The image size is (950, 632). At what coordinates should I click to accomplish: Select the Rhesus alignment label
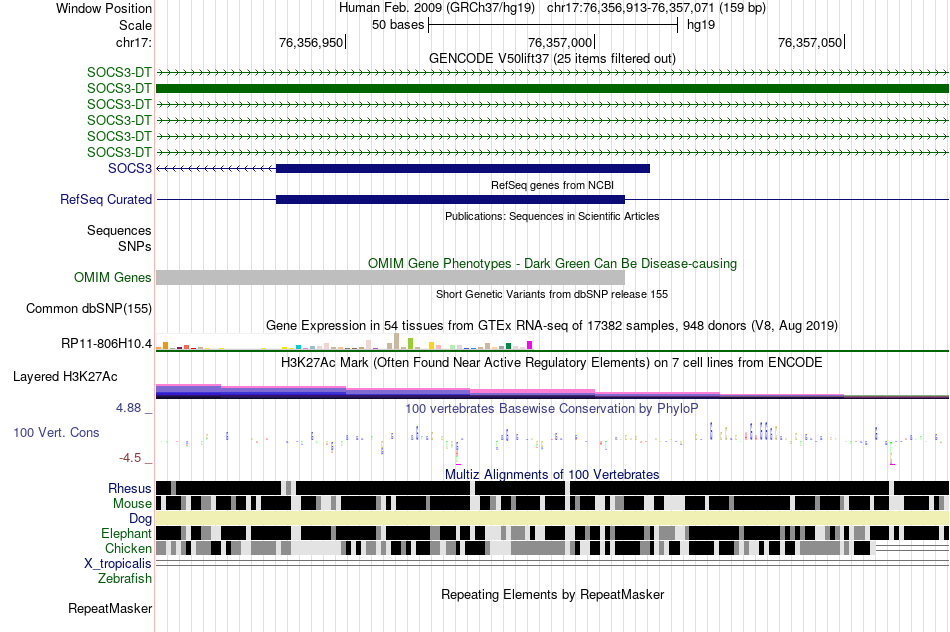coord(130,488)
